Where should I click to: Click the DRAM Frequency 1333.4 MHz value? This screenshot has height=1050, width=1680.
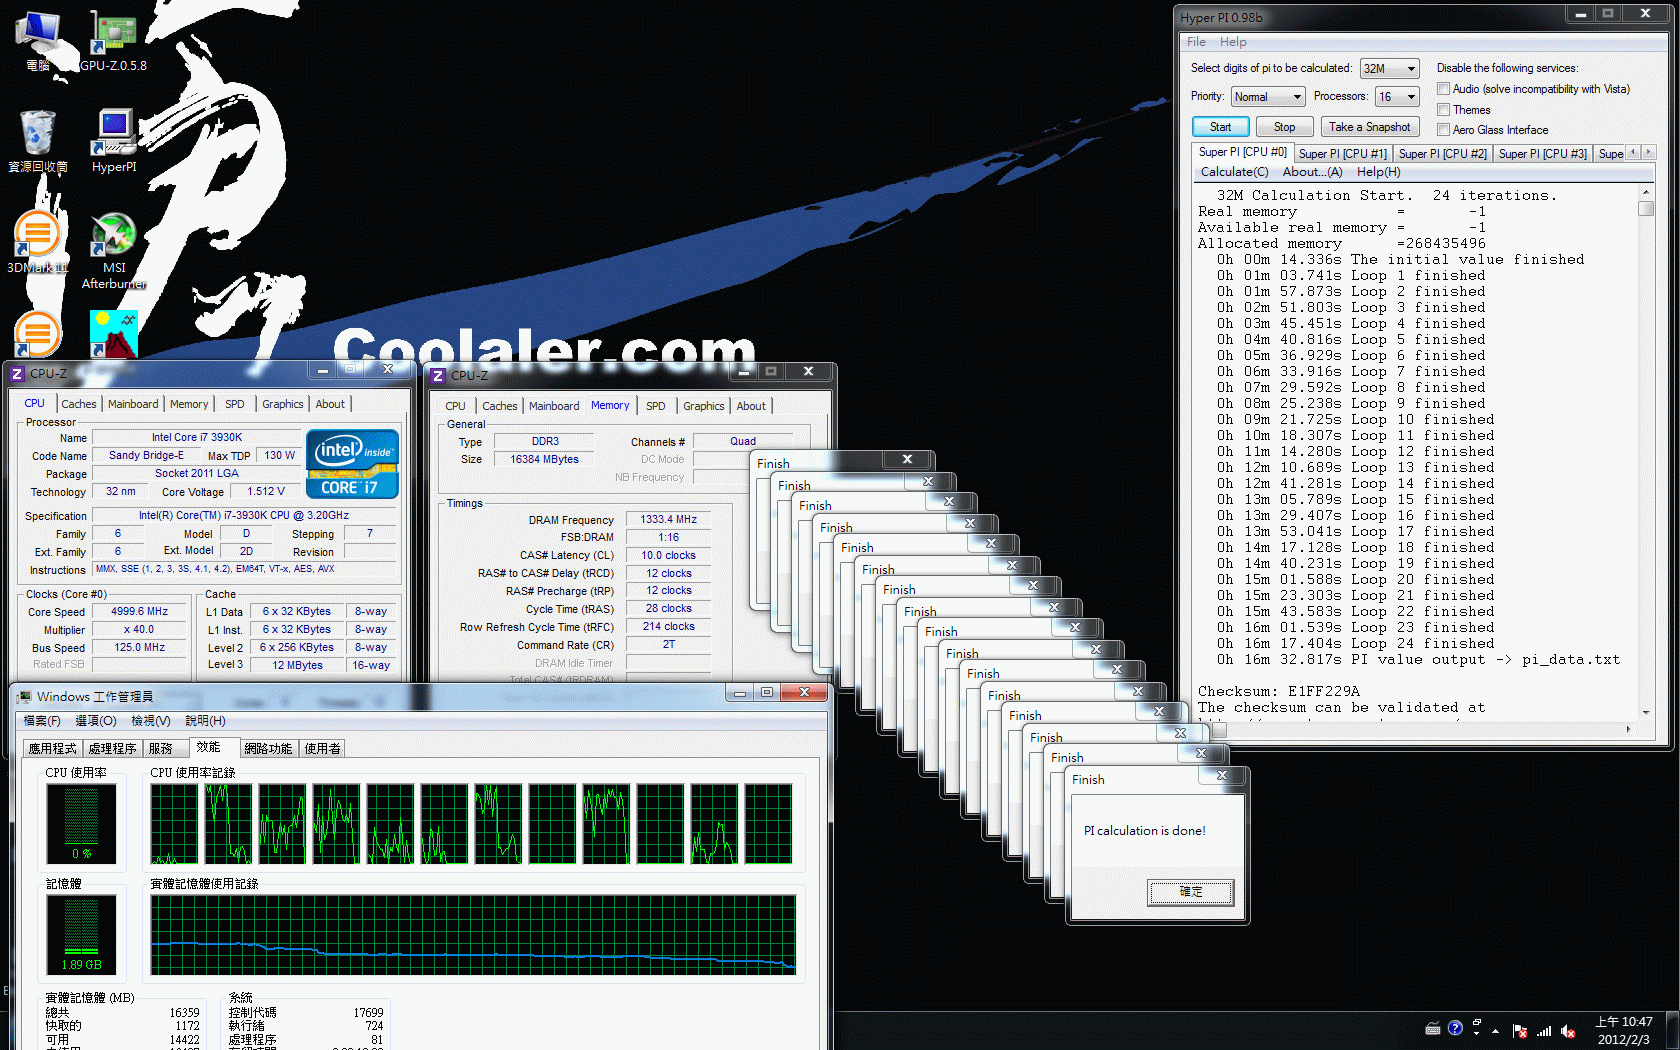(x=669, y=520)
